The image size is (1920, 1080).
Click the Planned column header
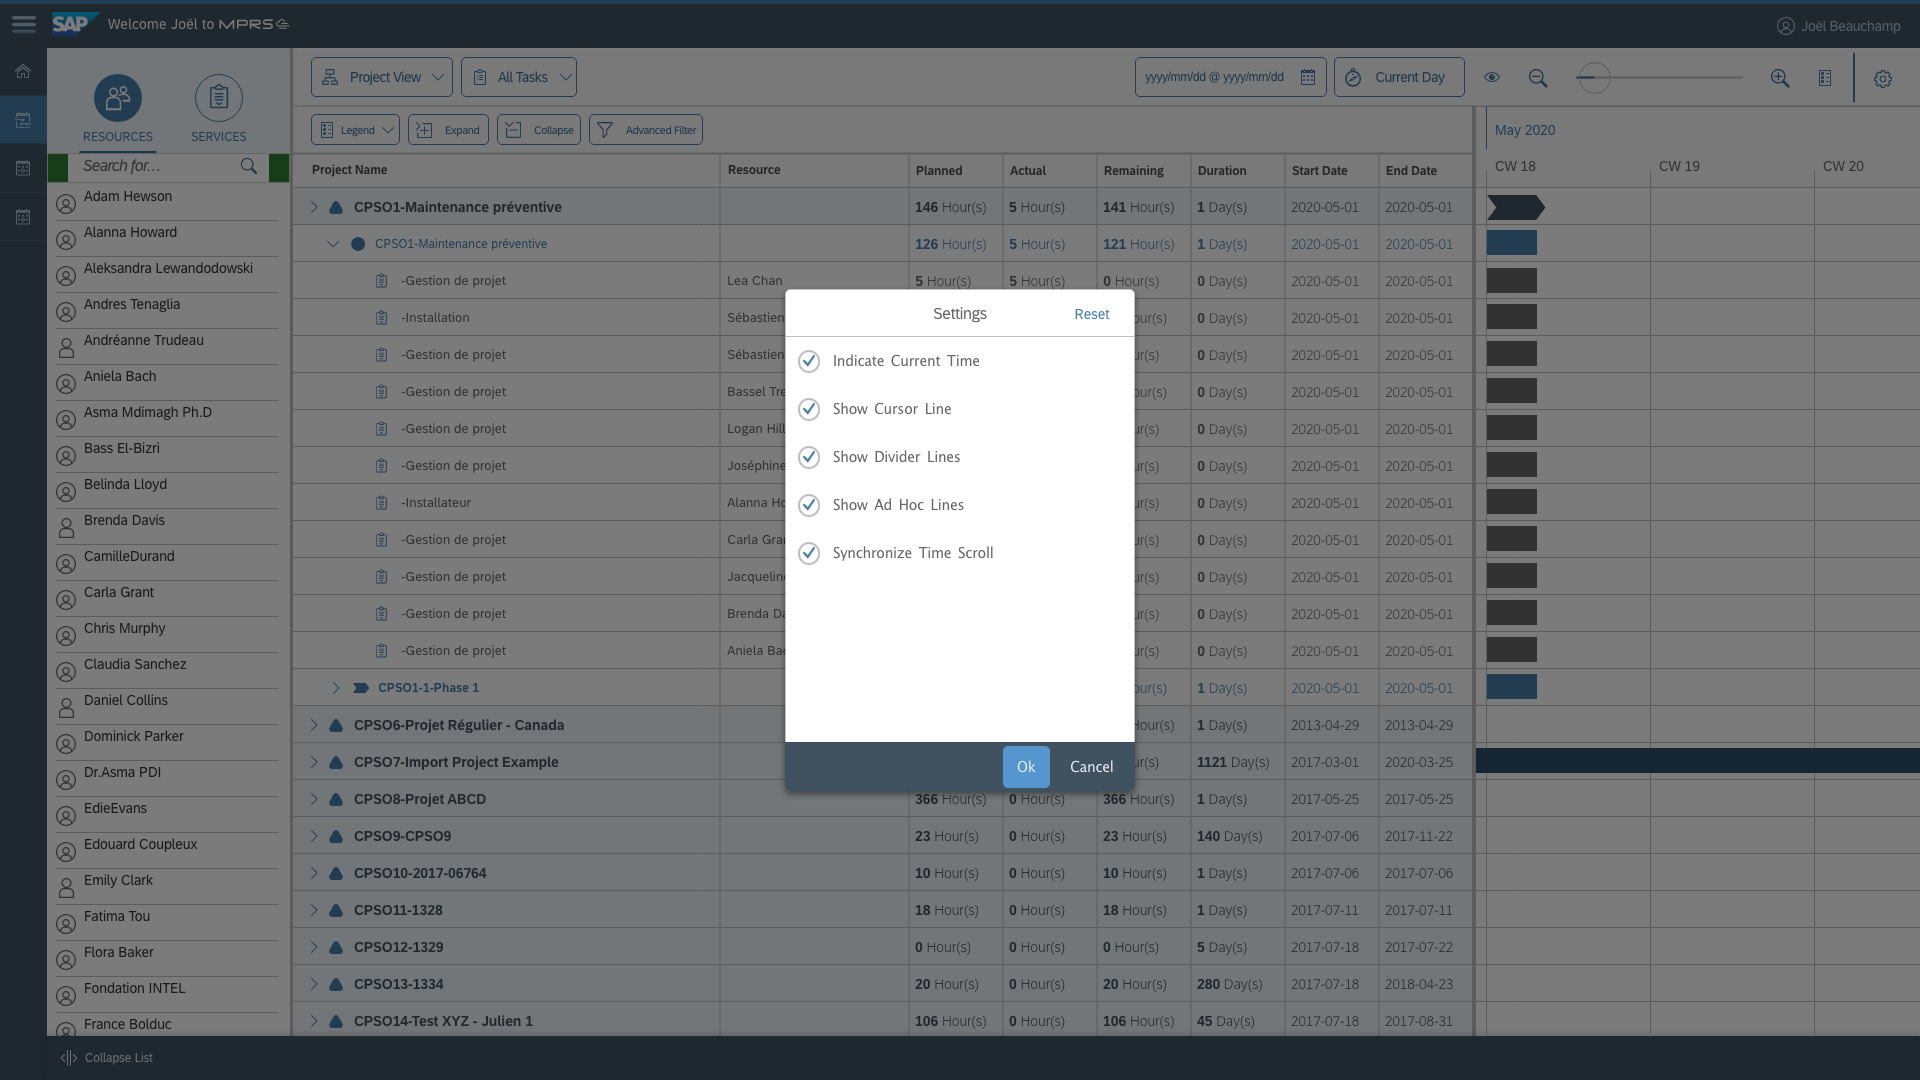[938, 171]
